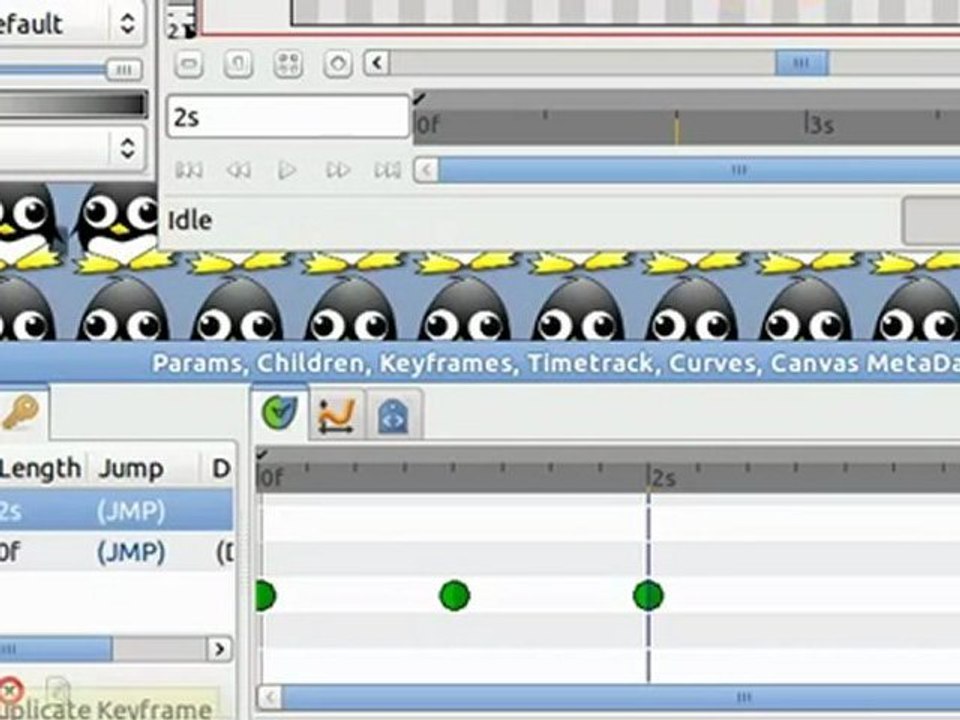Select the green waypoint at 2s
960x720 pixels.
[x=648, y=595]
